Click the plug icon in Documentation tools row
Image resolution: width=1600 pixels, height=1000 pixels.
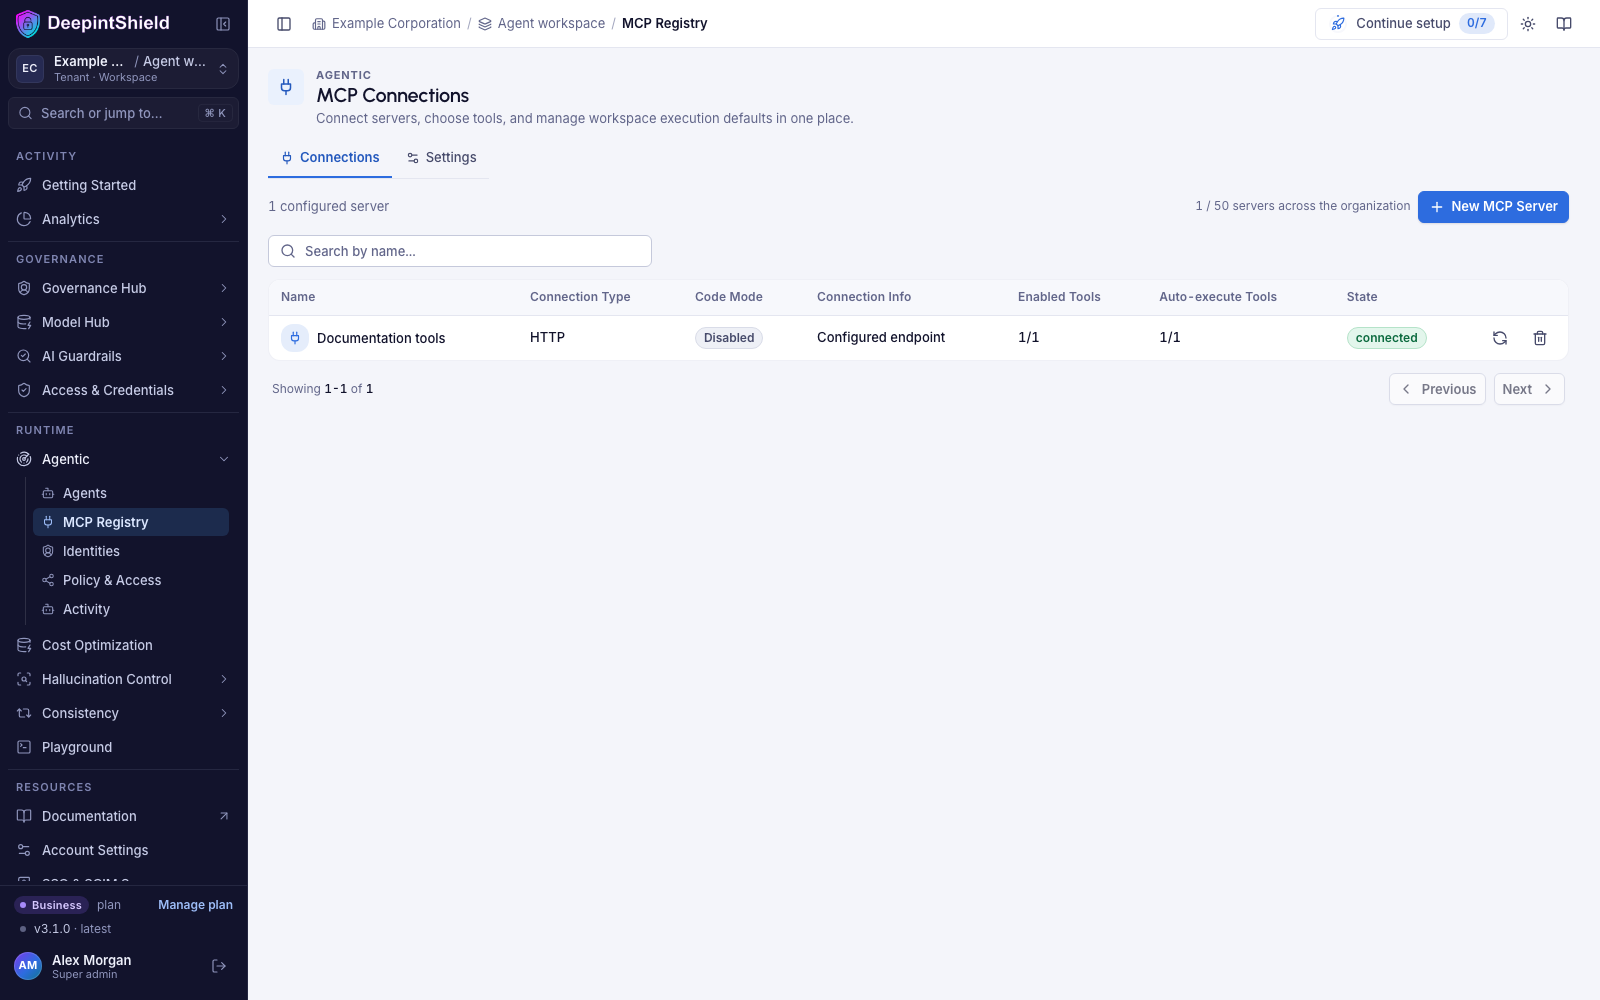[x=295, y=338]
